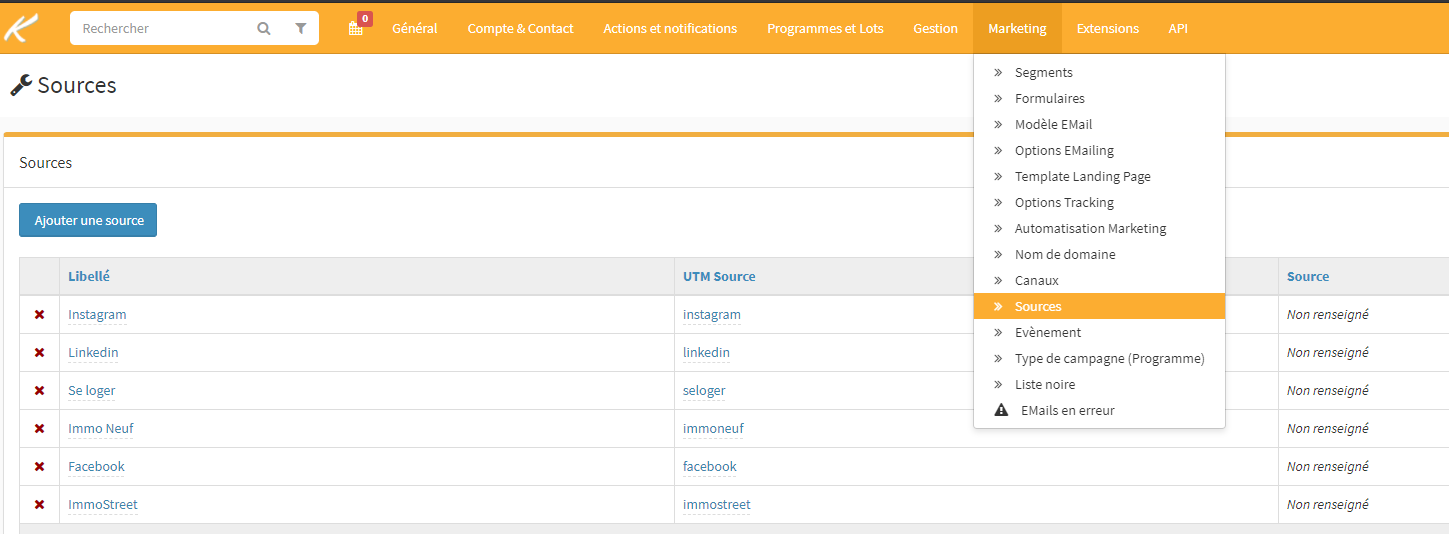Delete the Immo Neuf source row
The image size is (1449, 534).
click(40, 429)
